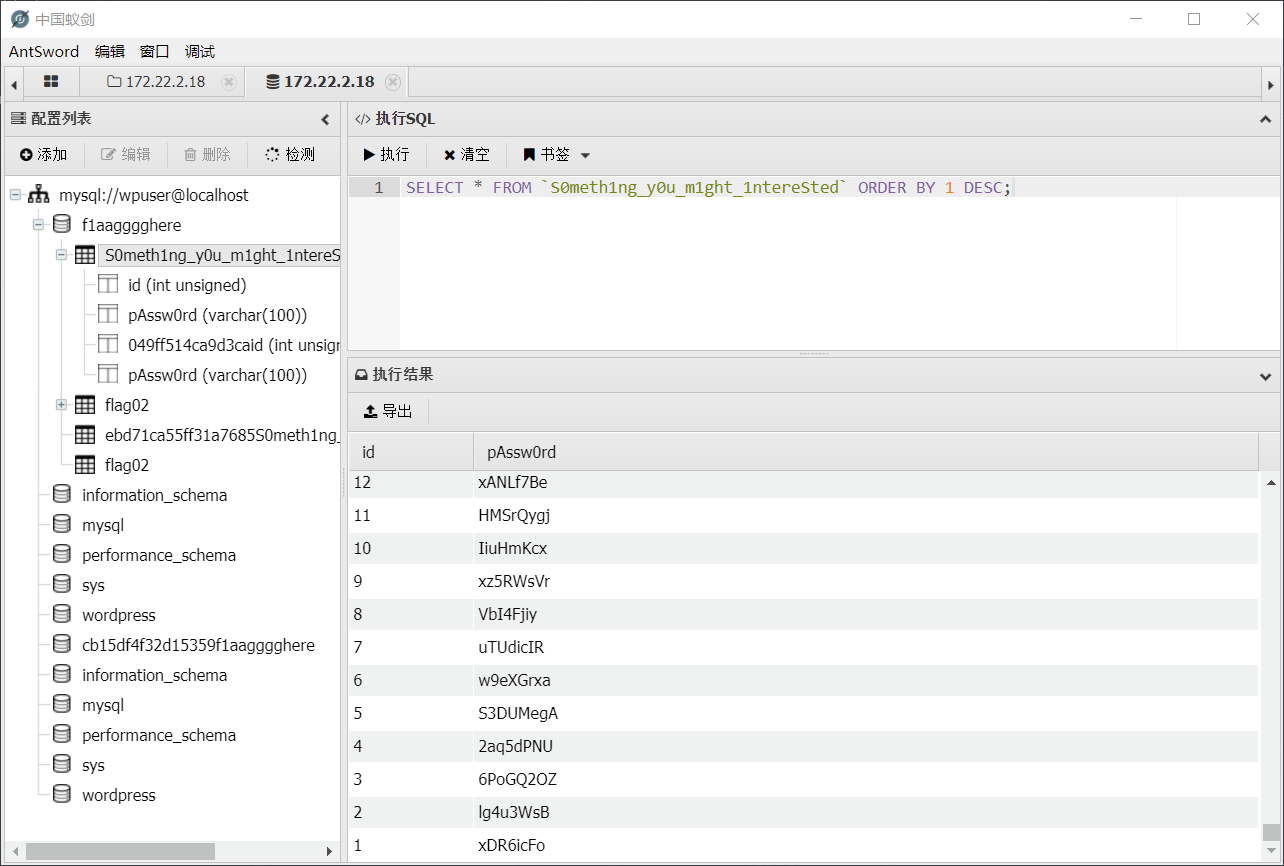
Task: Collapse the mysql://wpuser@localhost tree node
Action: pyautogui.click(x=15, y=195)
